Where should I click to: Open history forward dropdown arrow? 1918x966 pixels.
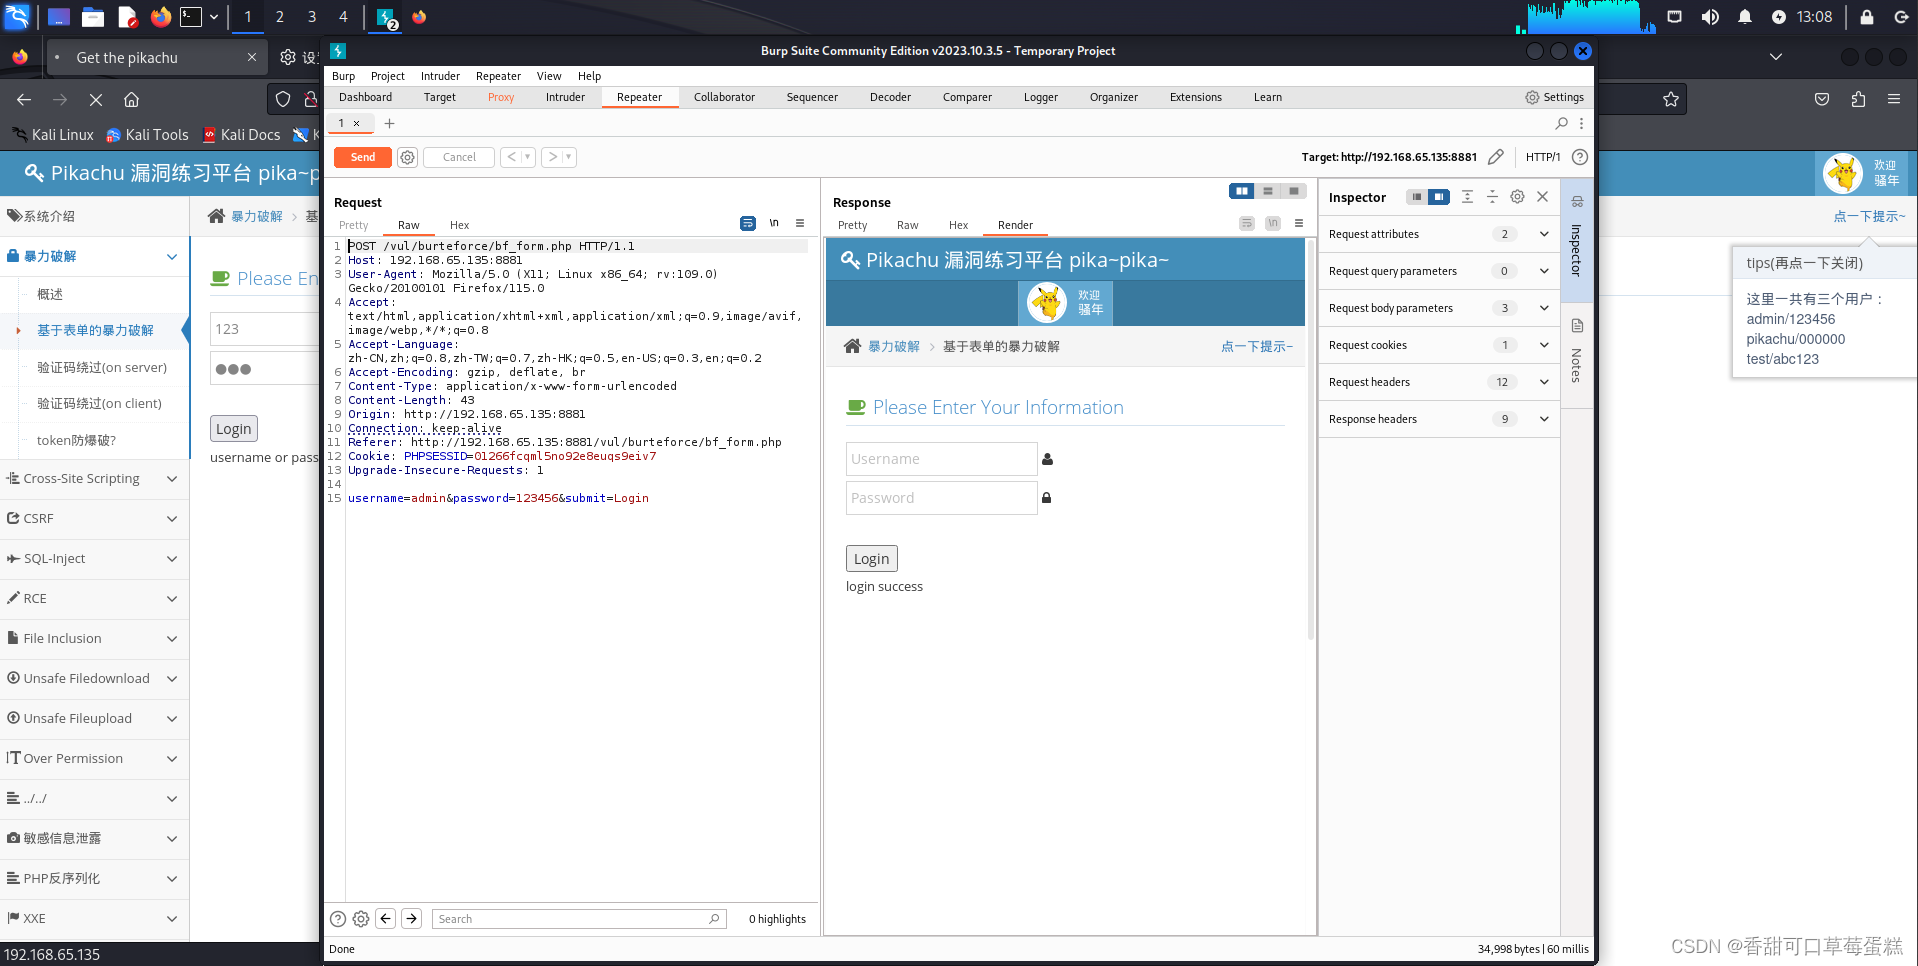coord(569,157)
